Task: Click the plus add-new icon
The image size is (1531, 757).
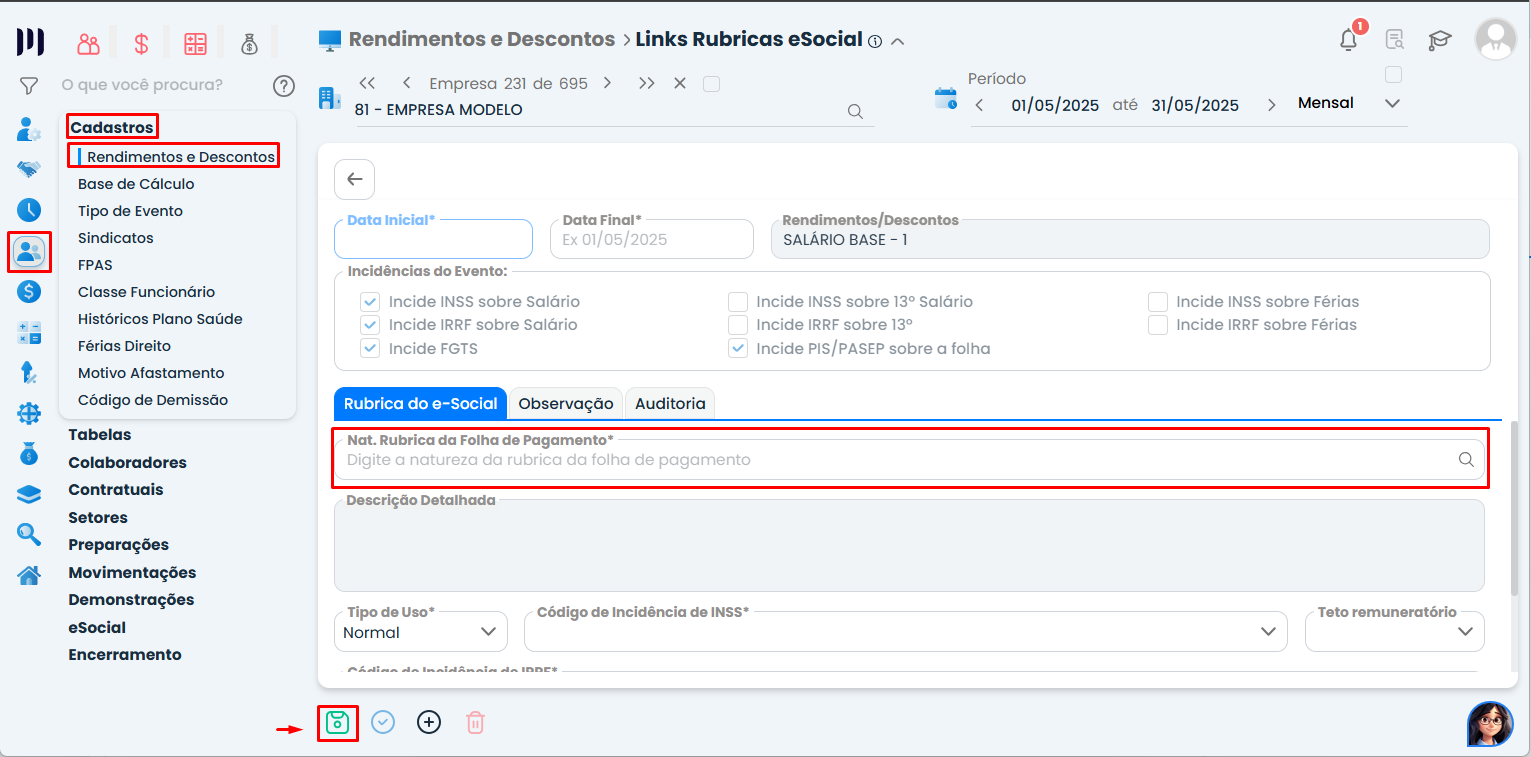Action: point(429,722)
